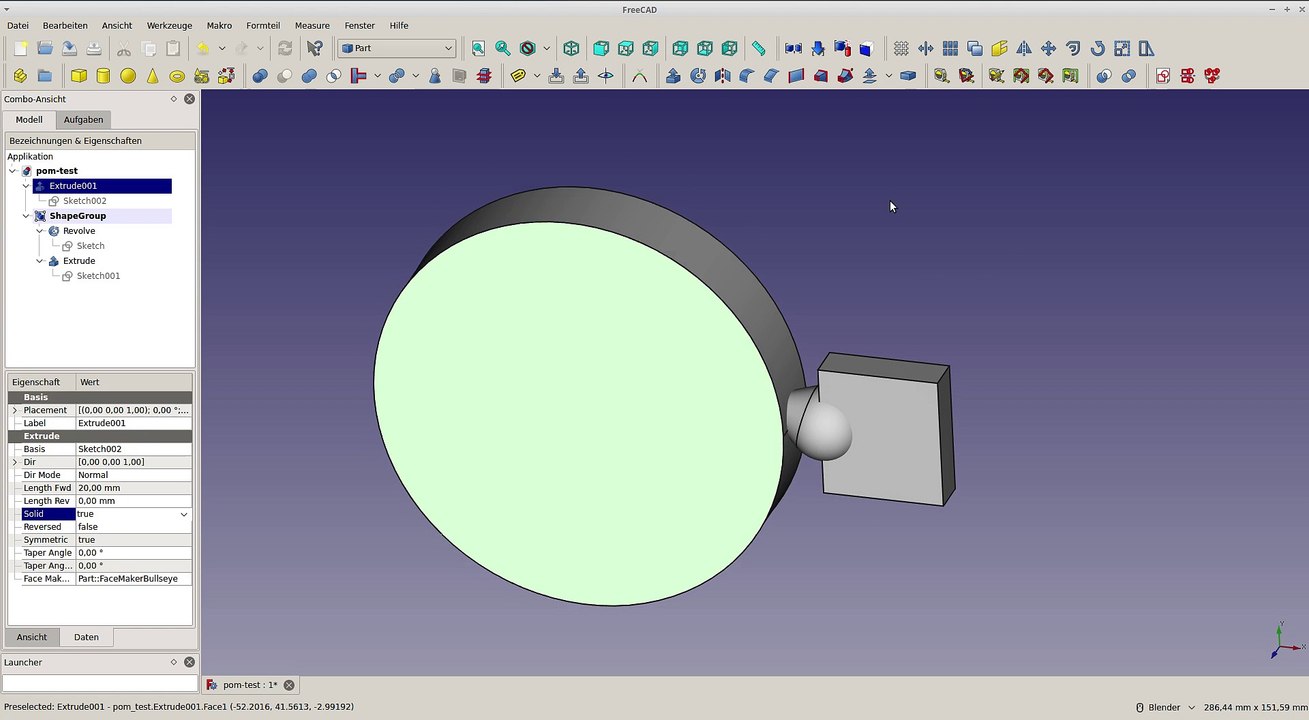Screen dimensions: 1309x720
Task: Create a cylinder primitive
Action: click(x=103, y=76)
